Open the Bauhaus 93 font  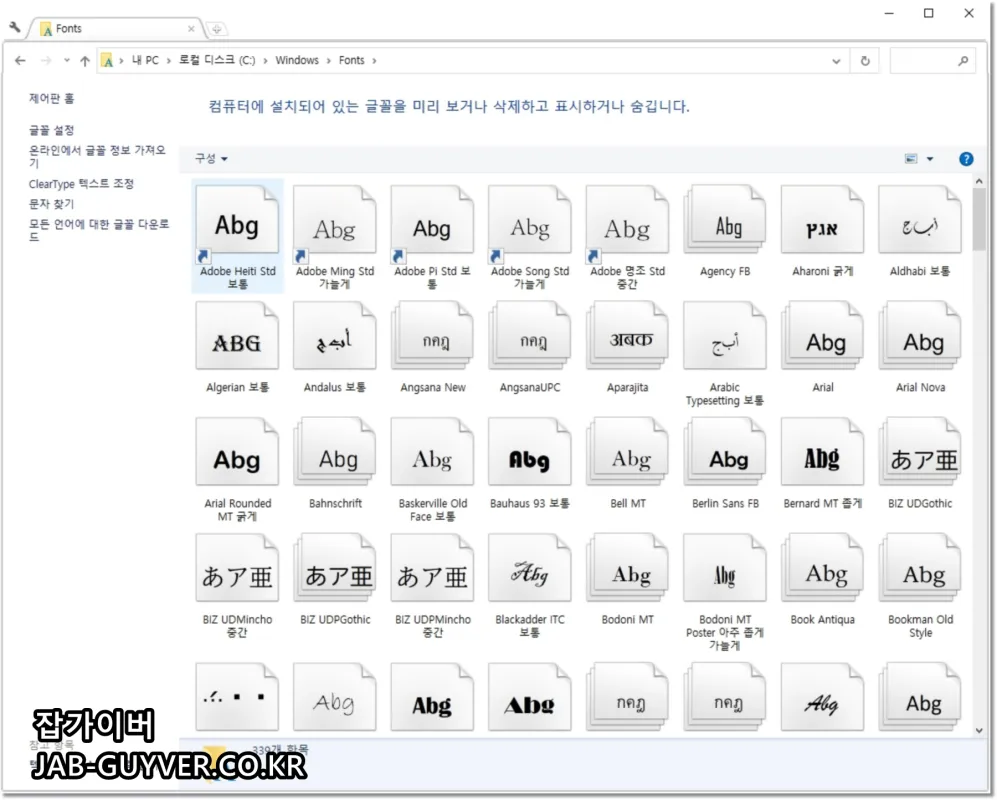[x=529, y=453]
